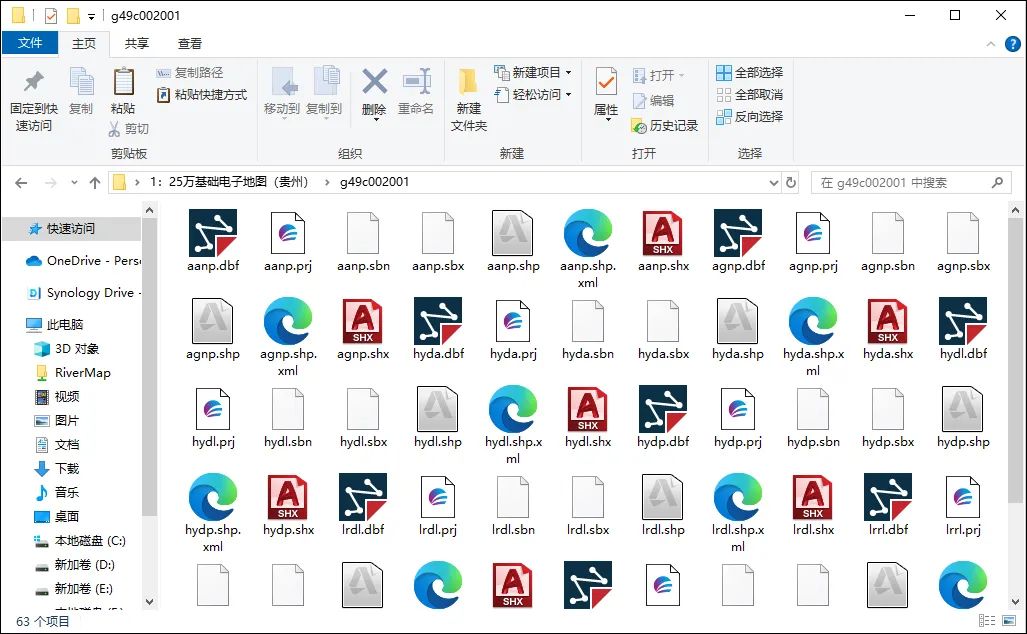Select Quick Access (快速访问) in the sidebar
The height and width of the screenshot is (634, 1027).
click(71, 229)
